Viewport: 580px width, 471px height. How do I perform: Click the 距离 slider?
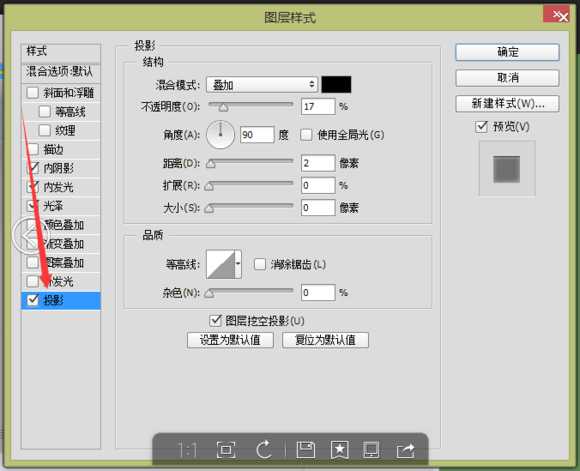coord(250,163)
